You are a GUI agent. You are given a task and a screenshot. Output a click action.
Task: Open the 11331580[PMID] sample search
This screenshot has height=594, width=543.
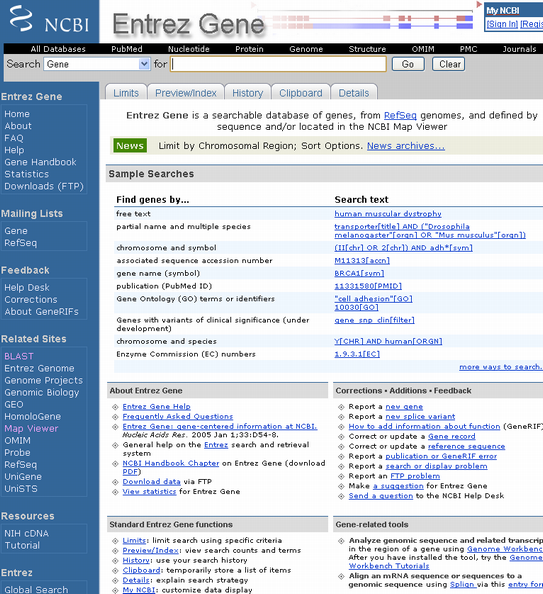click(x=368, y=286)
